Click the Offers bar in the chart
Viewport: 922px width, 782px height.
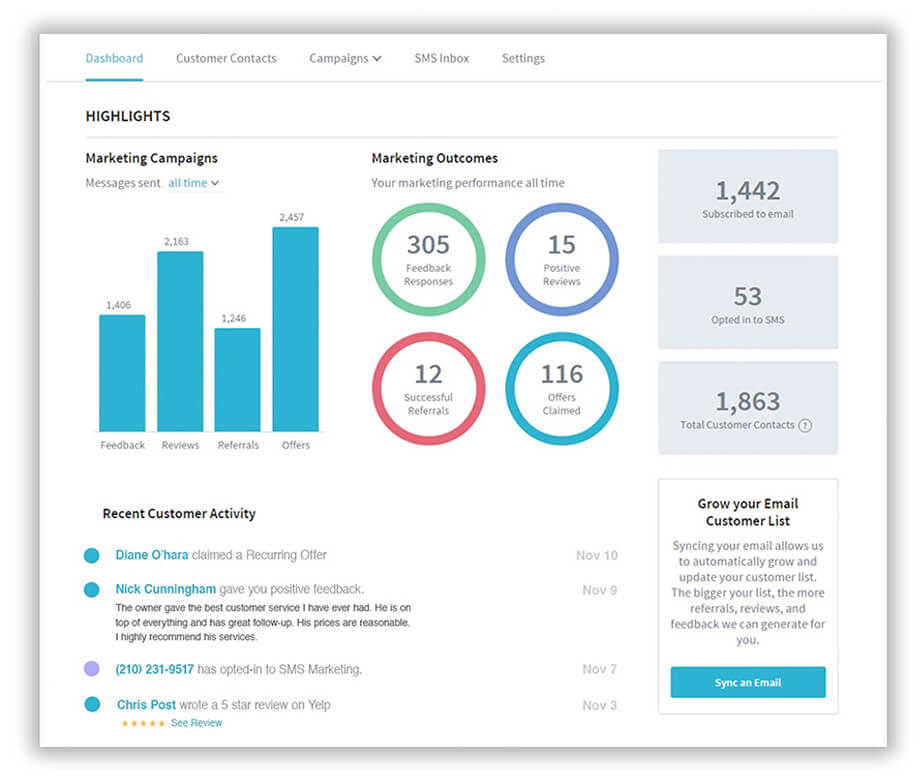(295, 329)
